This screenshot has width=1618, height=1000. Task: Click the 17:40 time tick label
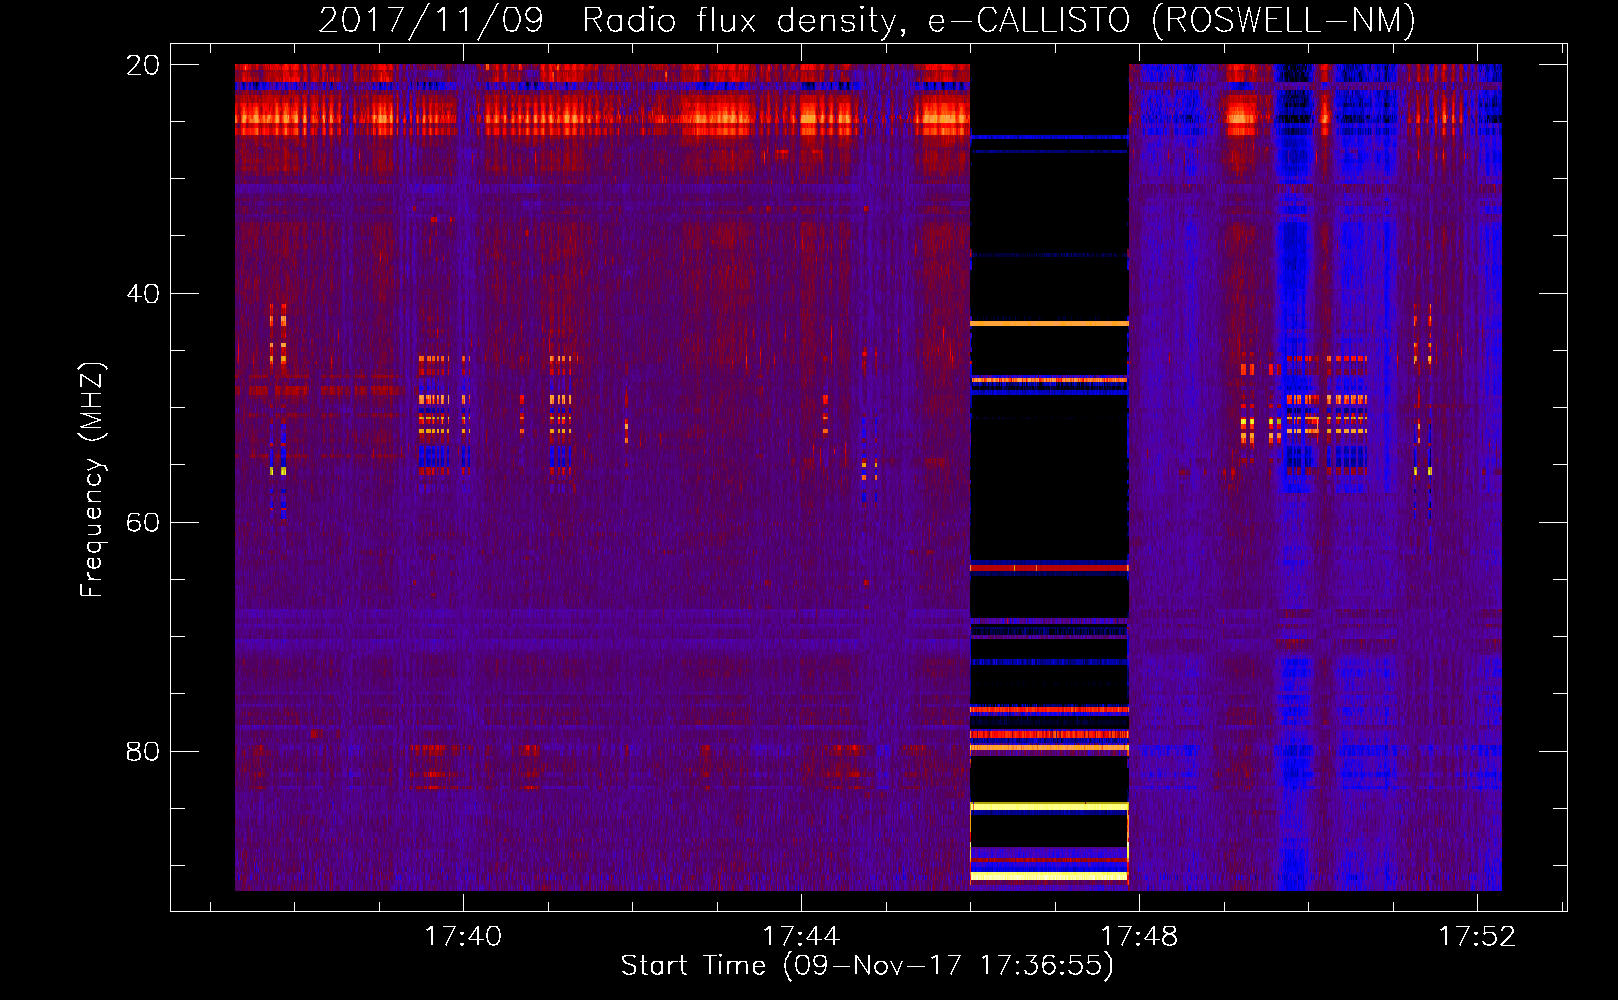point(463,936)
